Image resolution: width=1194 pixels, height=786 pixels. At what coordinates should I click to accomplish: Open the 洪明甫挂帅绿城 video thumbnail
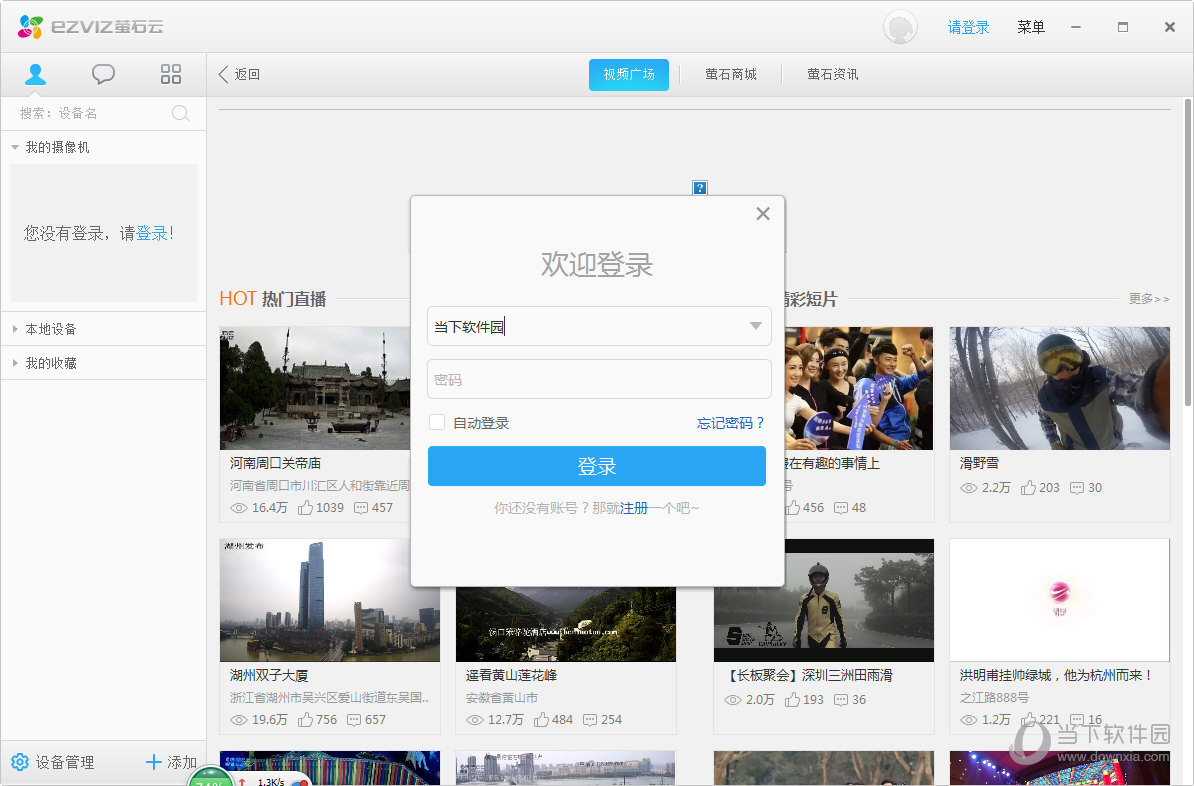[1059, 600]
